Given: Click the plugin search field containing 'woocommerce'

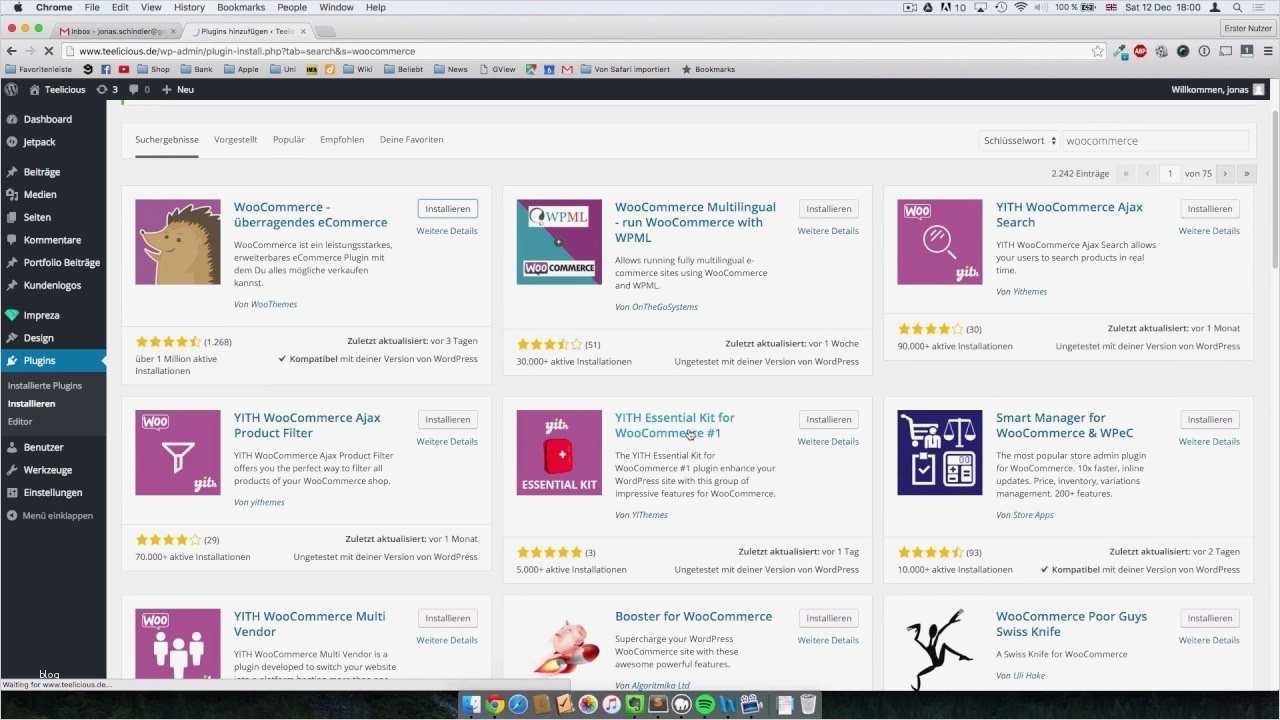Looking at the screenshot, I should click(1155, 141).
